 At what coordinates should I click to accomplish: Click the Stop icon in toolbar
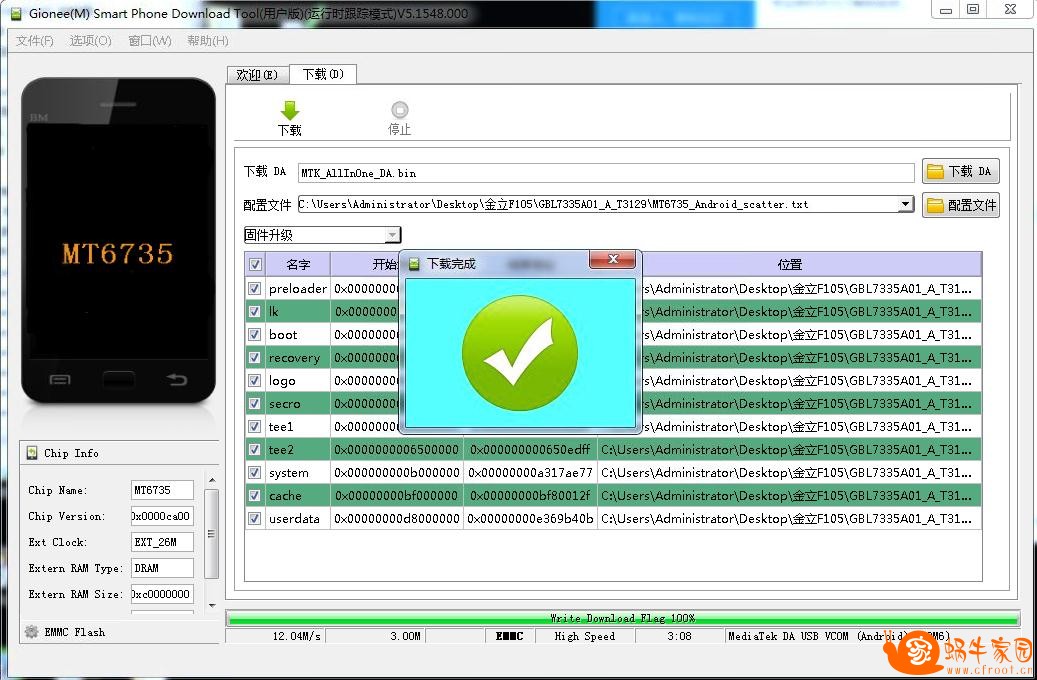(x=399, y=109)
